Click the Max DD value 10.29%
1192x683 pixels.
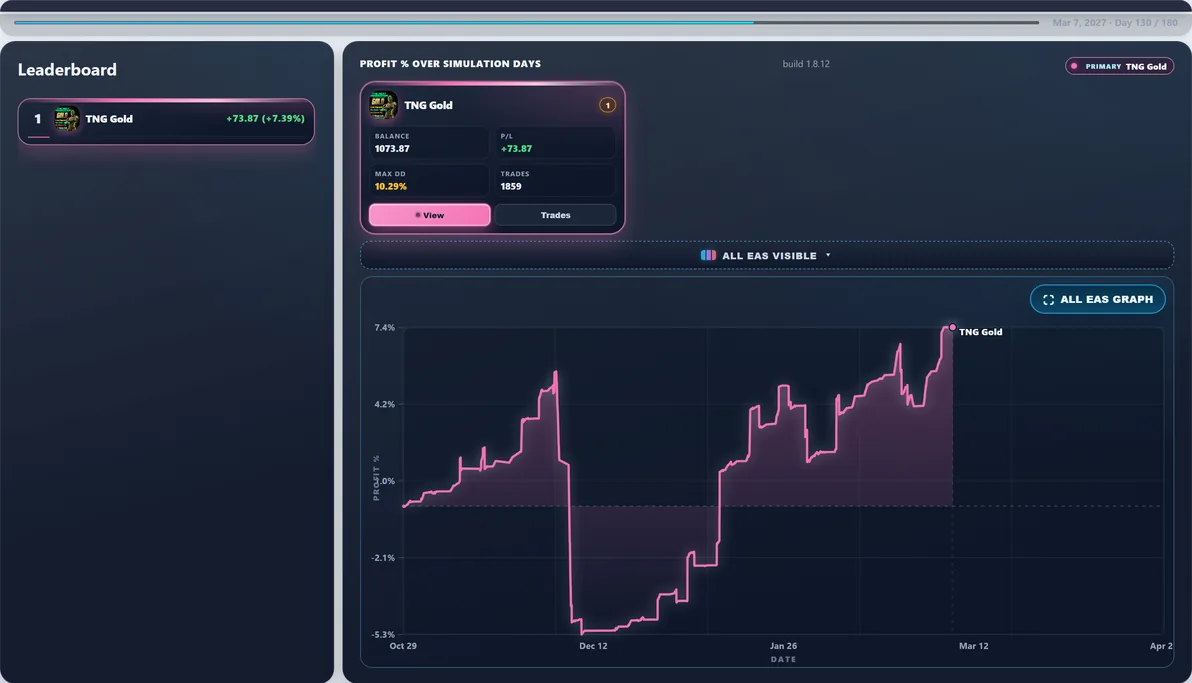pyautogui.click(x=391, y=186)
